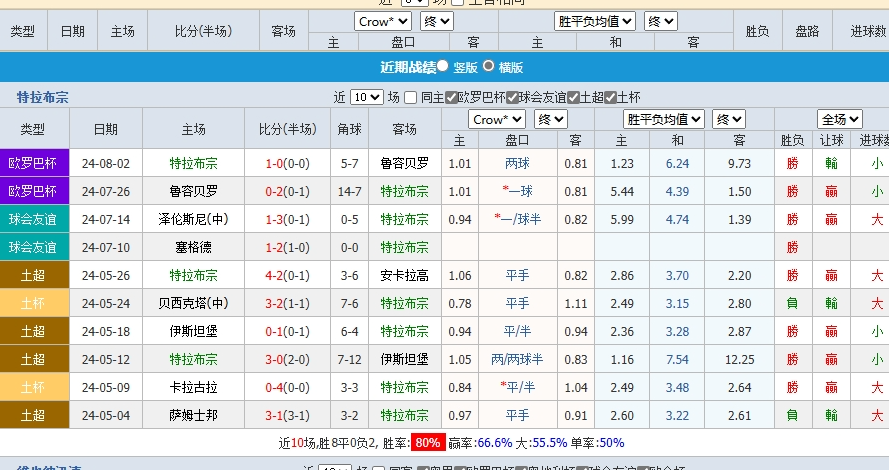889x470 pixels.
Task: Click purple 欧罗巴杯 label on 24-07-26 row
Action: [x=33, y=191]
